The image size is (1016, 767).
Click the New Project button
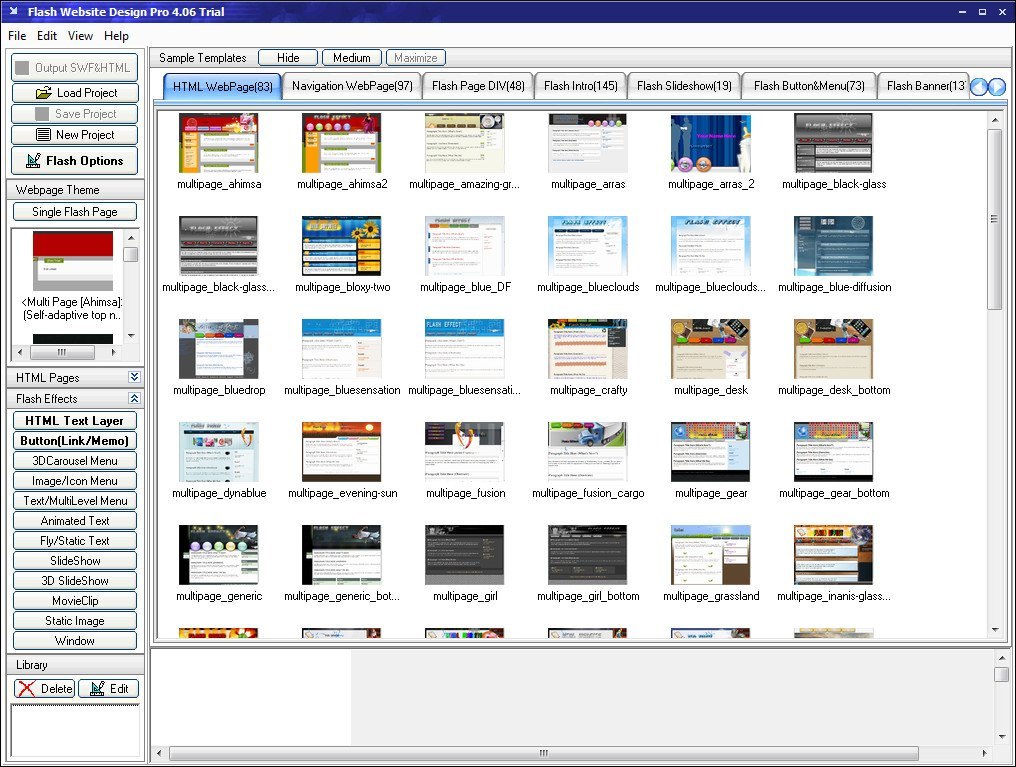point(74,134)
